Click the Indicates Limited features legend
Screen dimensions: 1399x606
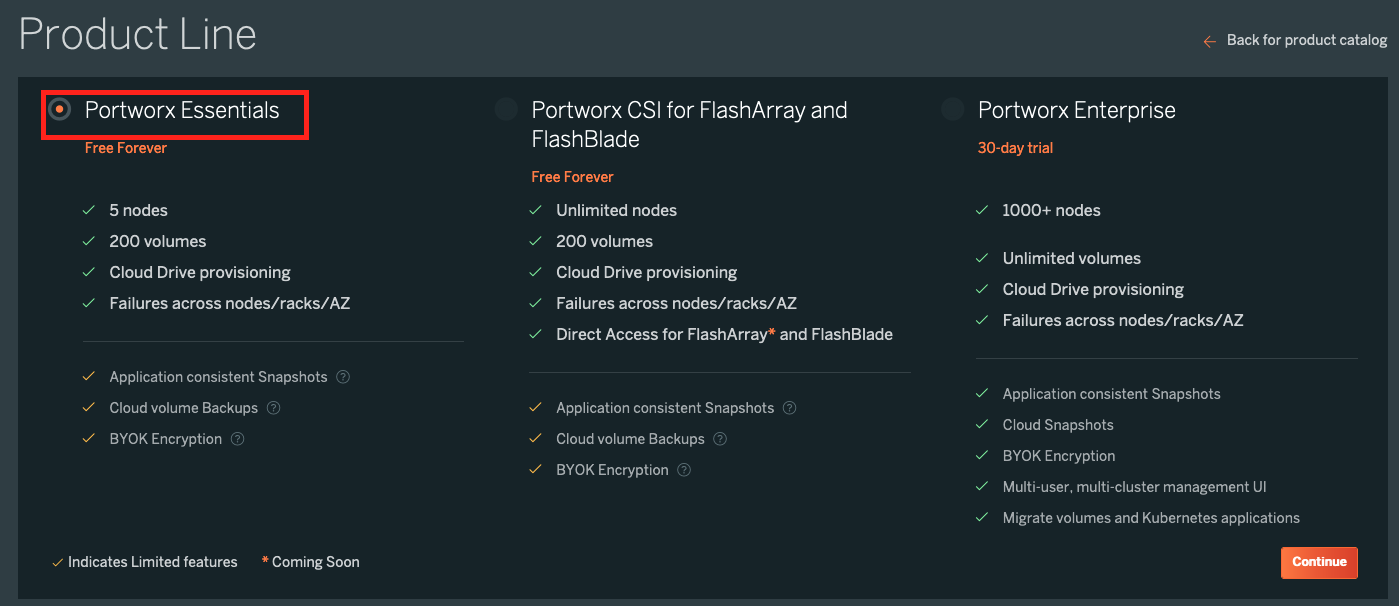[153, 562]
